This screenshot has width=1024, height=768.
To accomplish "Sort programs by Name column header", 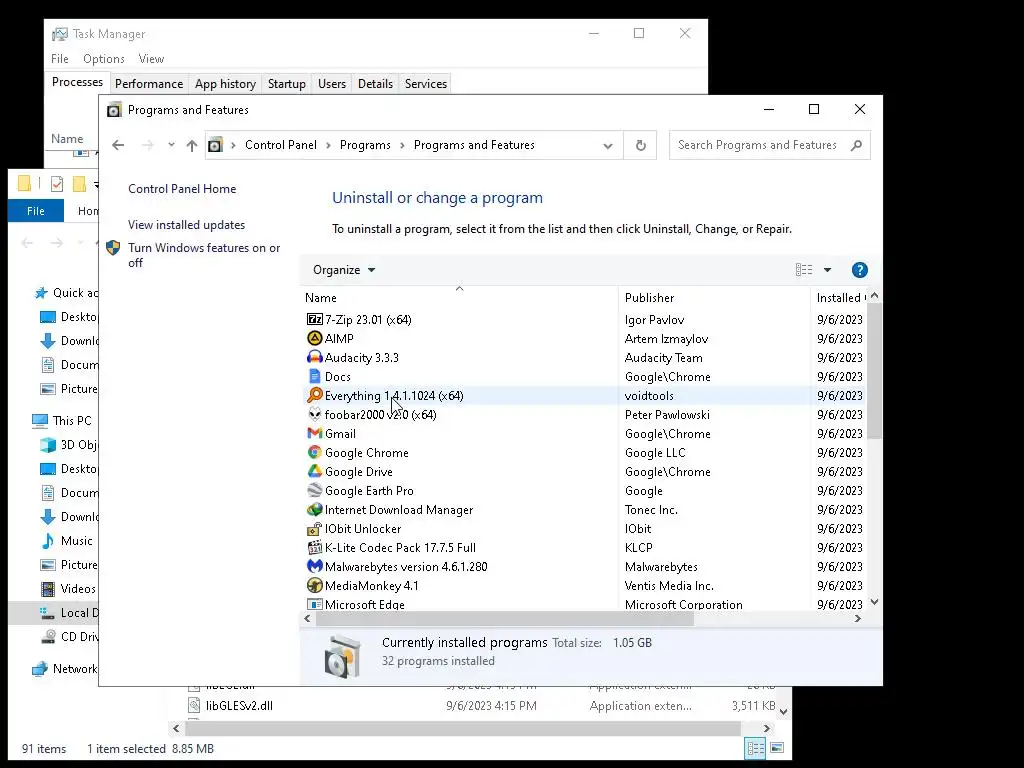I will pos(459,297).
